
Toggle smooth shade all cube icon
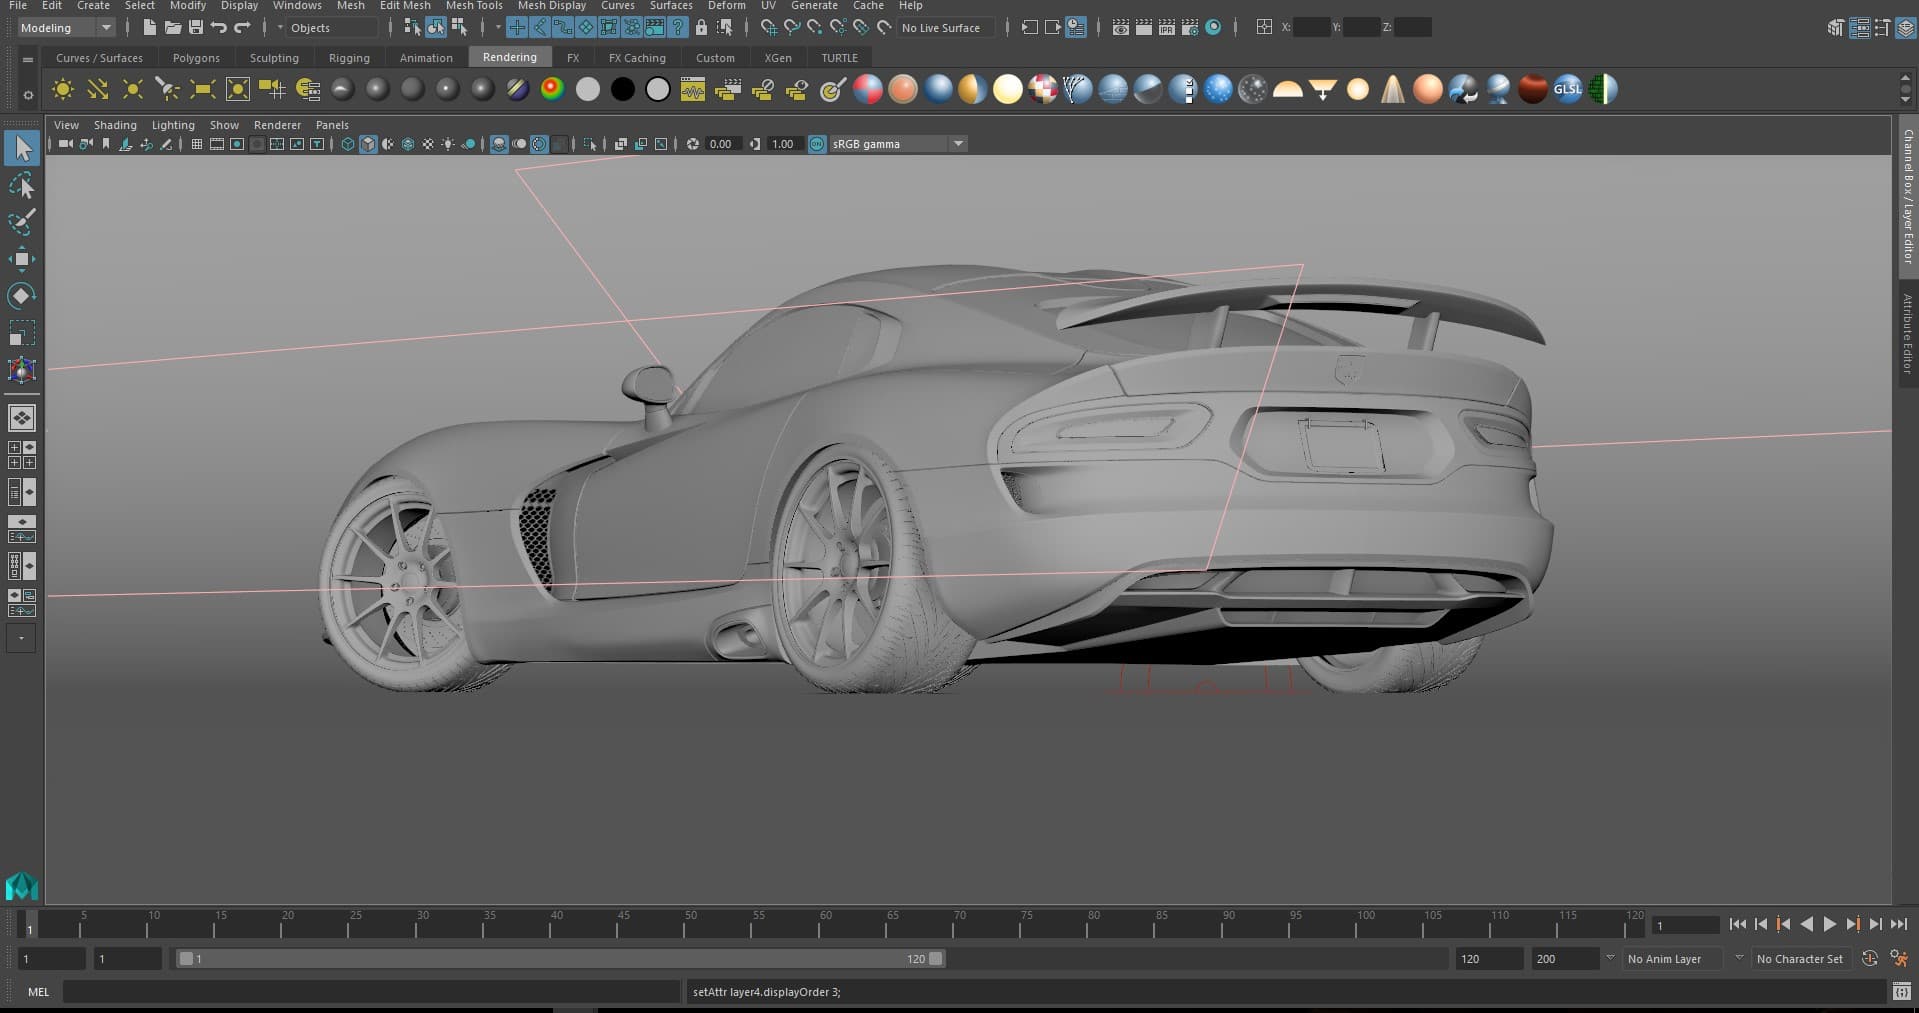[x=368, y=144]
